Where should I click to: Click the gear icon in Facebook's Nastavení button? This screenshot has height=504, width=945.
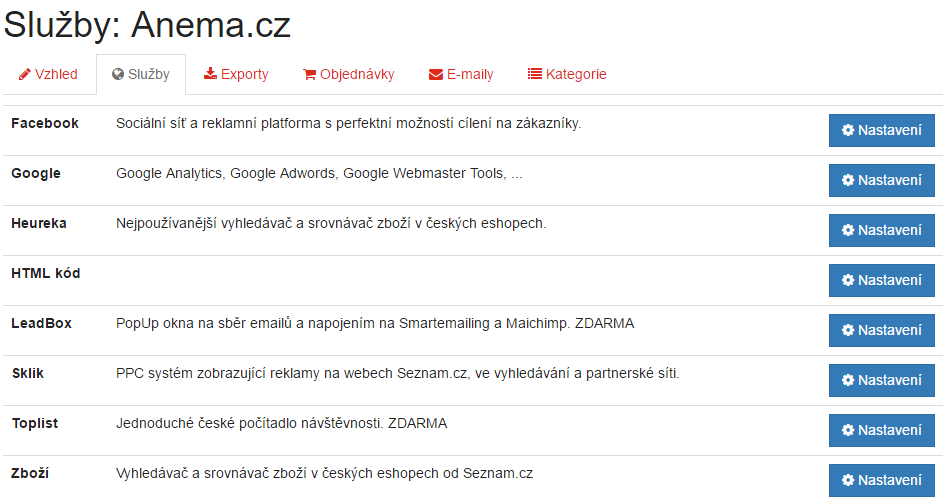coord(848,130)
